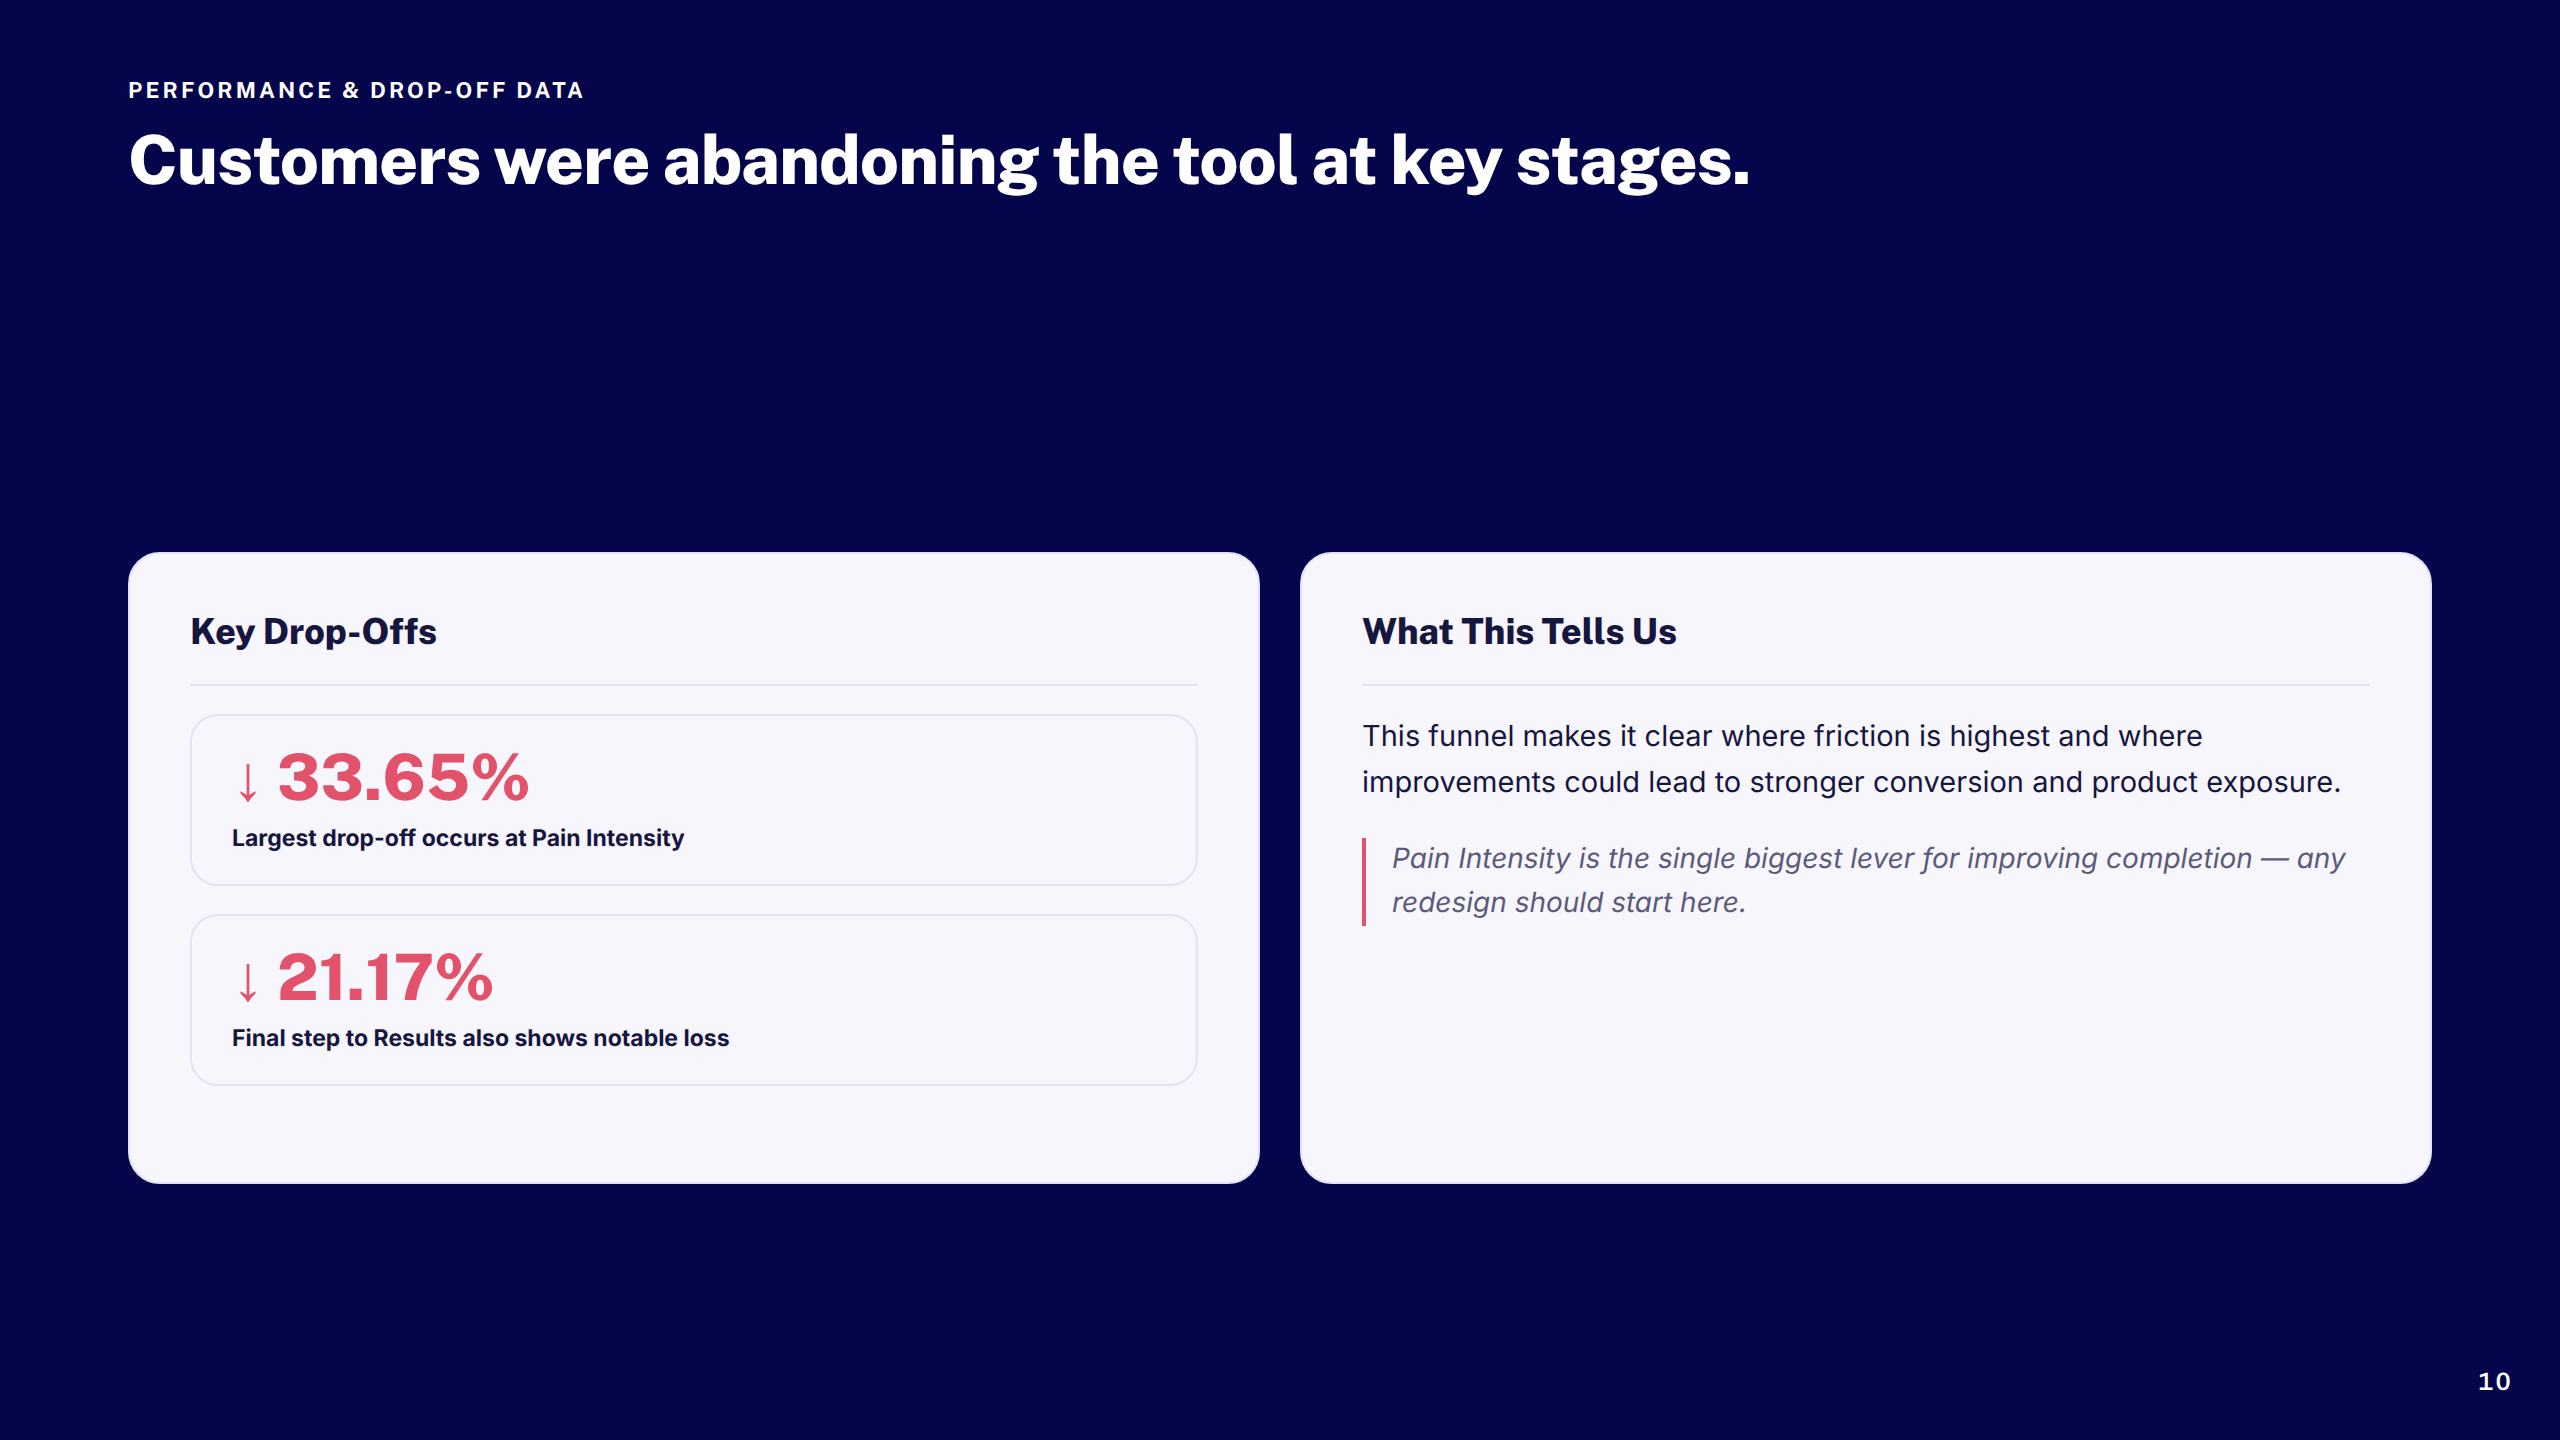The height and width of the screenshot is (1440, 2560).
Task: Select the Pain Intensity drop-off card
Action: pyautogui.click(x=694, y=800)
